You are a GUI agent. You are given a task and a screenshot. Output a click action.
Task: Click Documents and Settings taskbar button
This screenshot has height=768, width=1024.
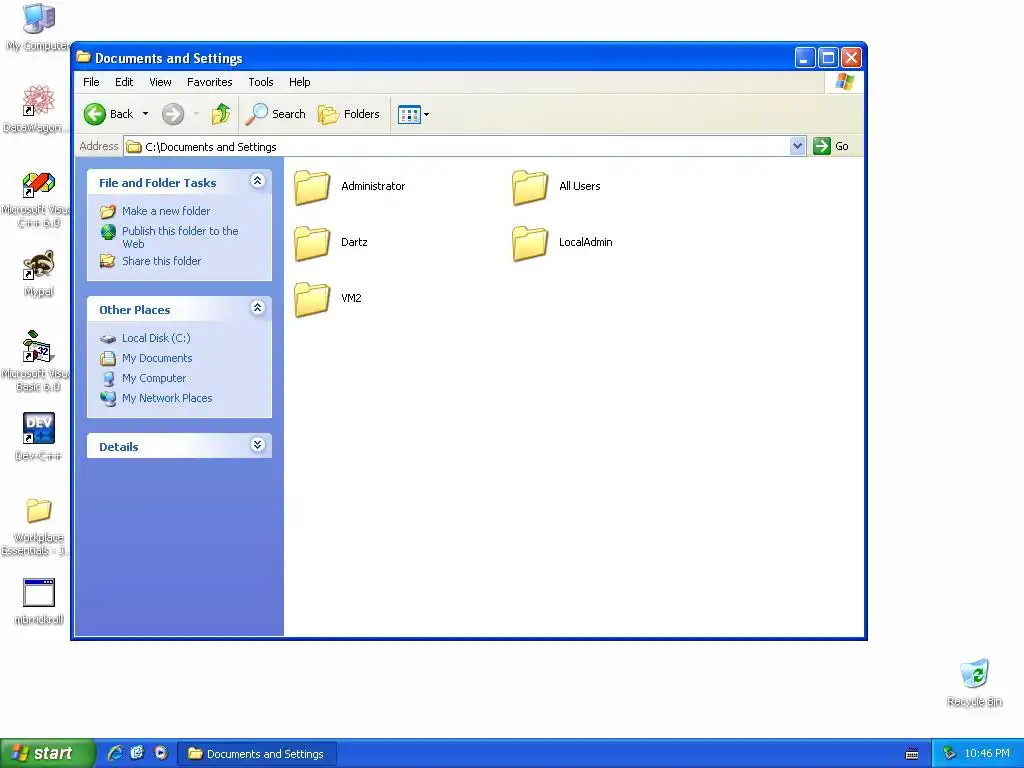pos(257,754)
